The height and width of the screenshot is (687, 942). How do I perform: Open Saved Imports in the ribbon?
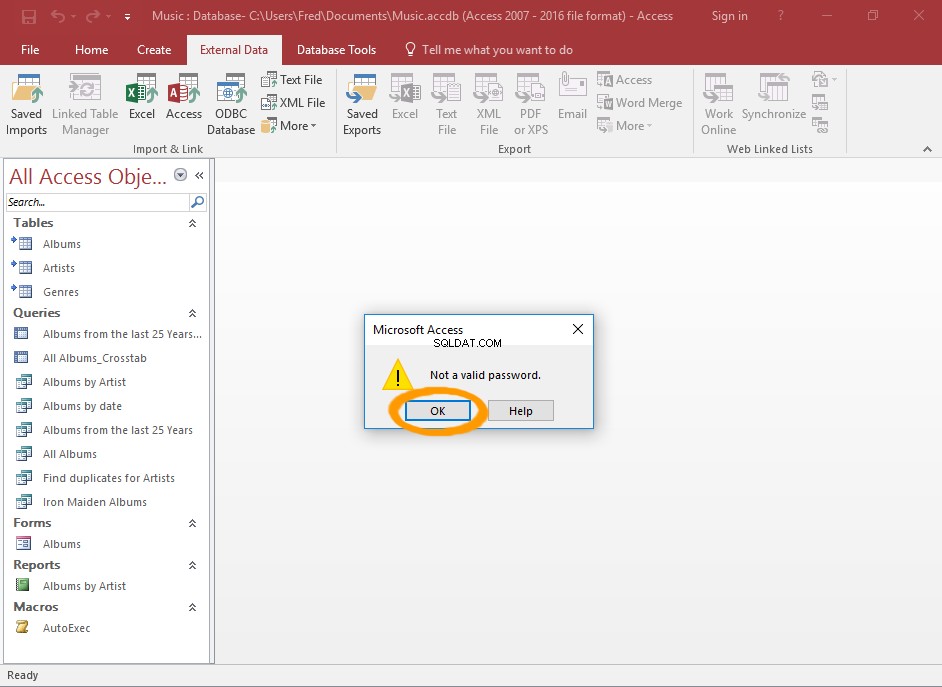pos(26,104)
